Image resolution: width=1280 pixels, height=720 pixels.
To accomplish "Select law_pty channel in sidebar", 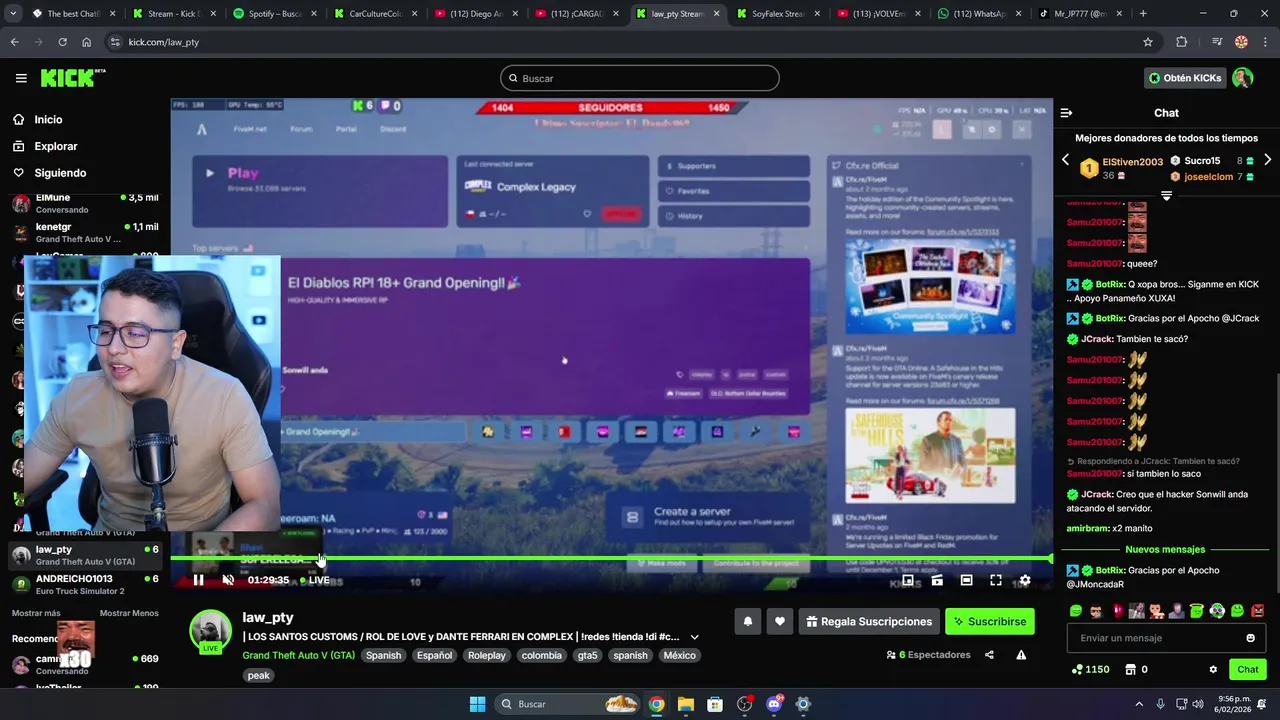I will click(85, 555).
